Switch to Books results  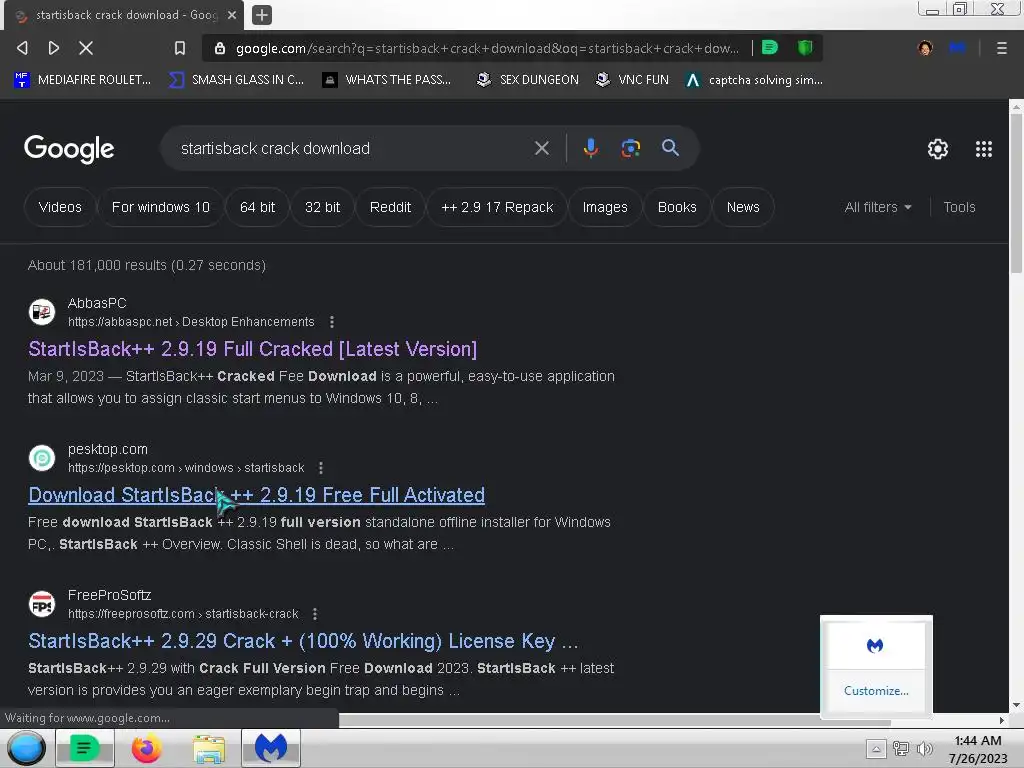tap(677, 207)
